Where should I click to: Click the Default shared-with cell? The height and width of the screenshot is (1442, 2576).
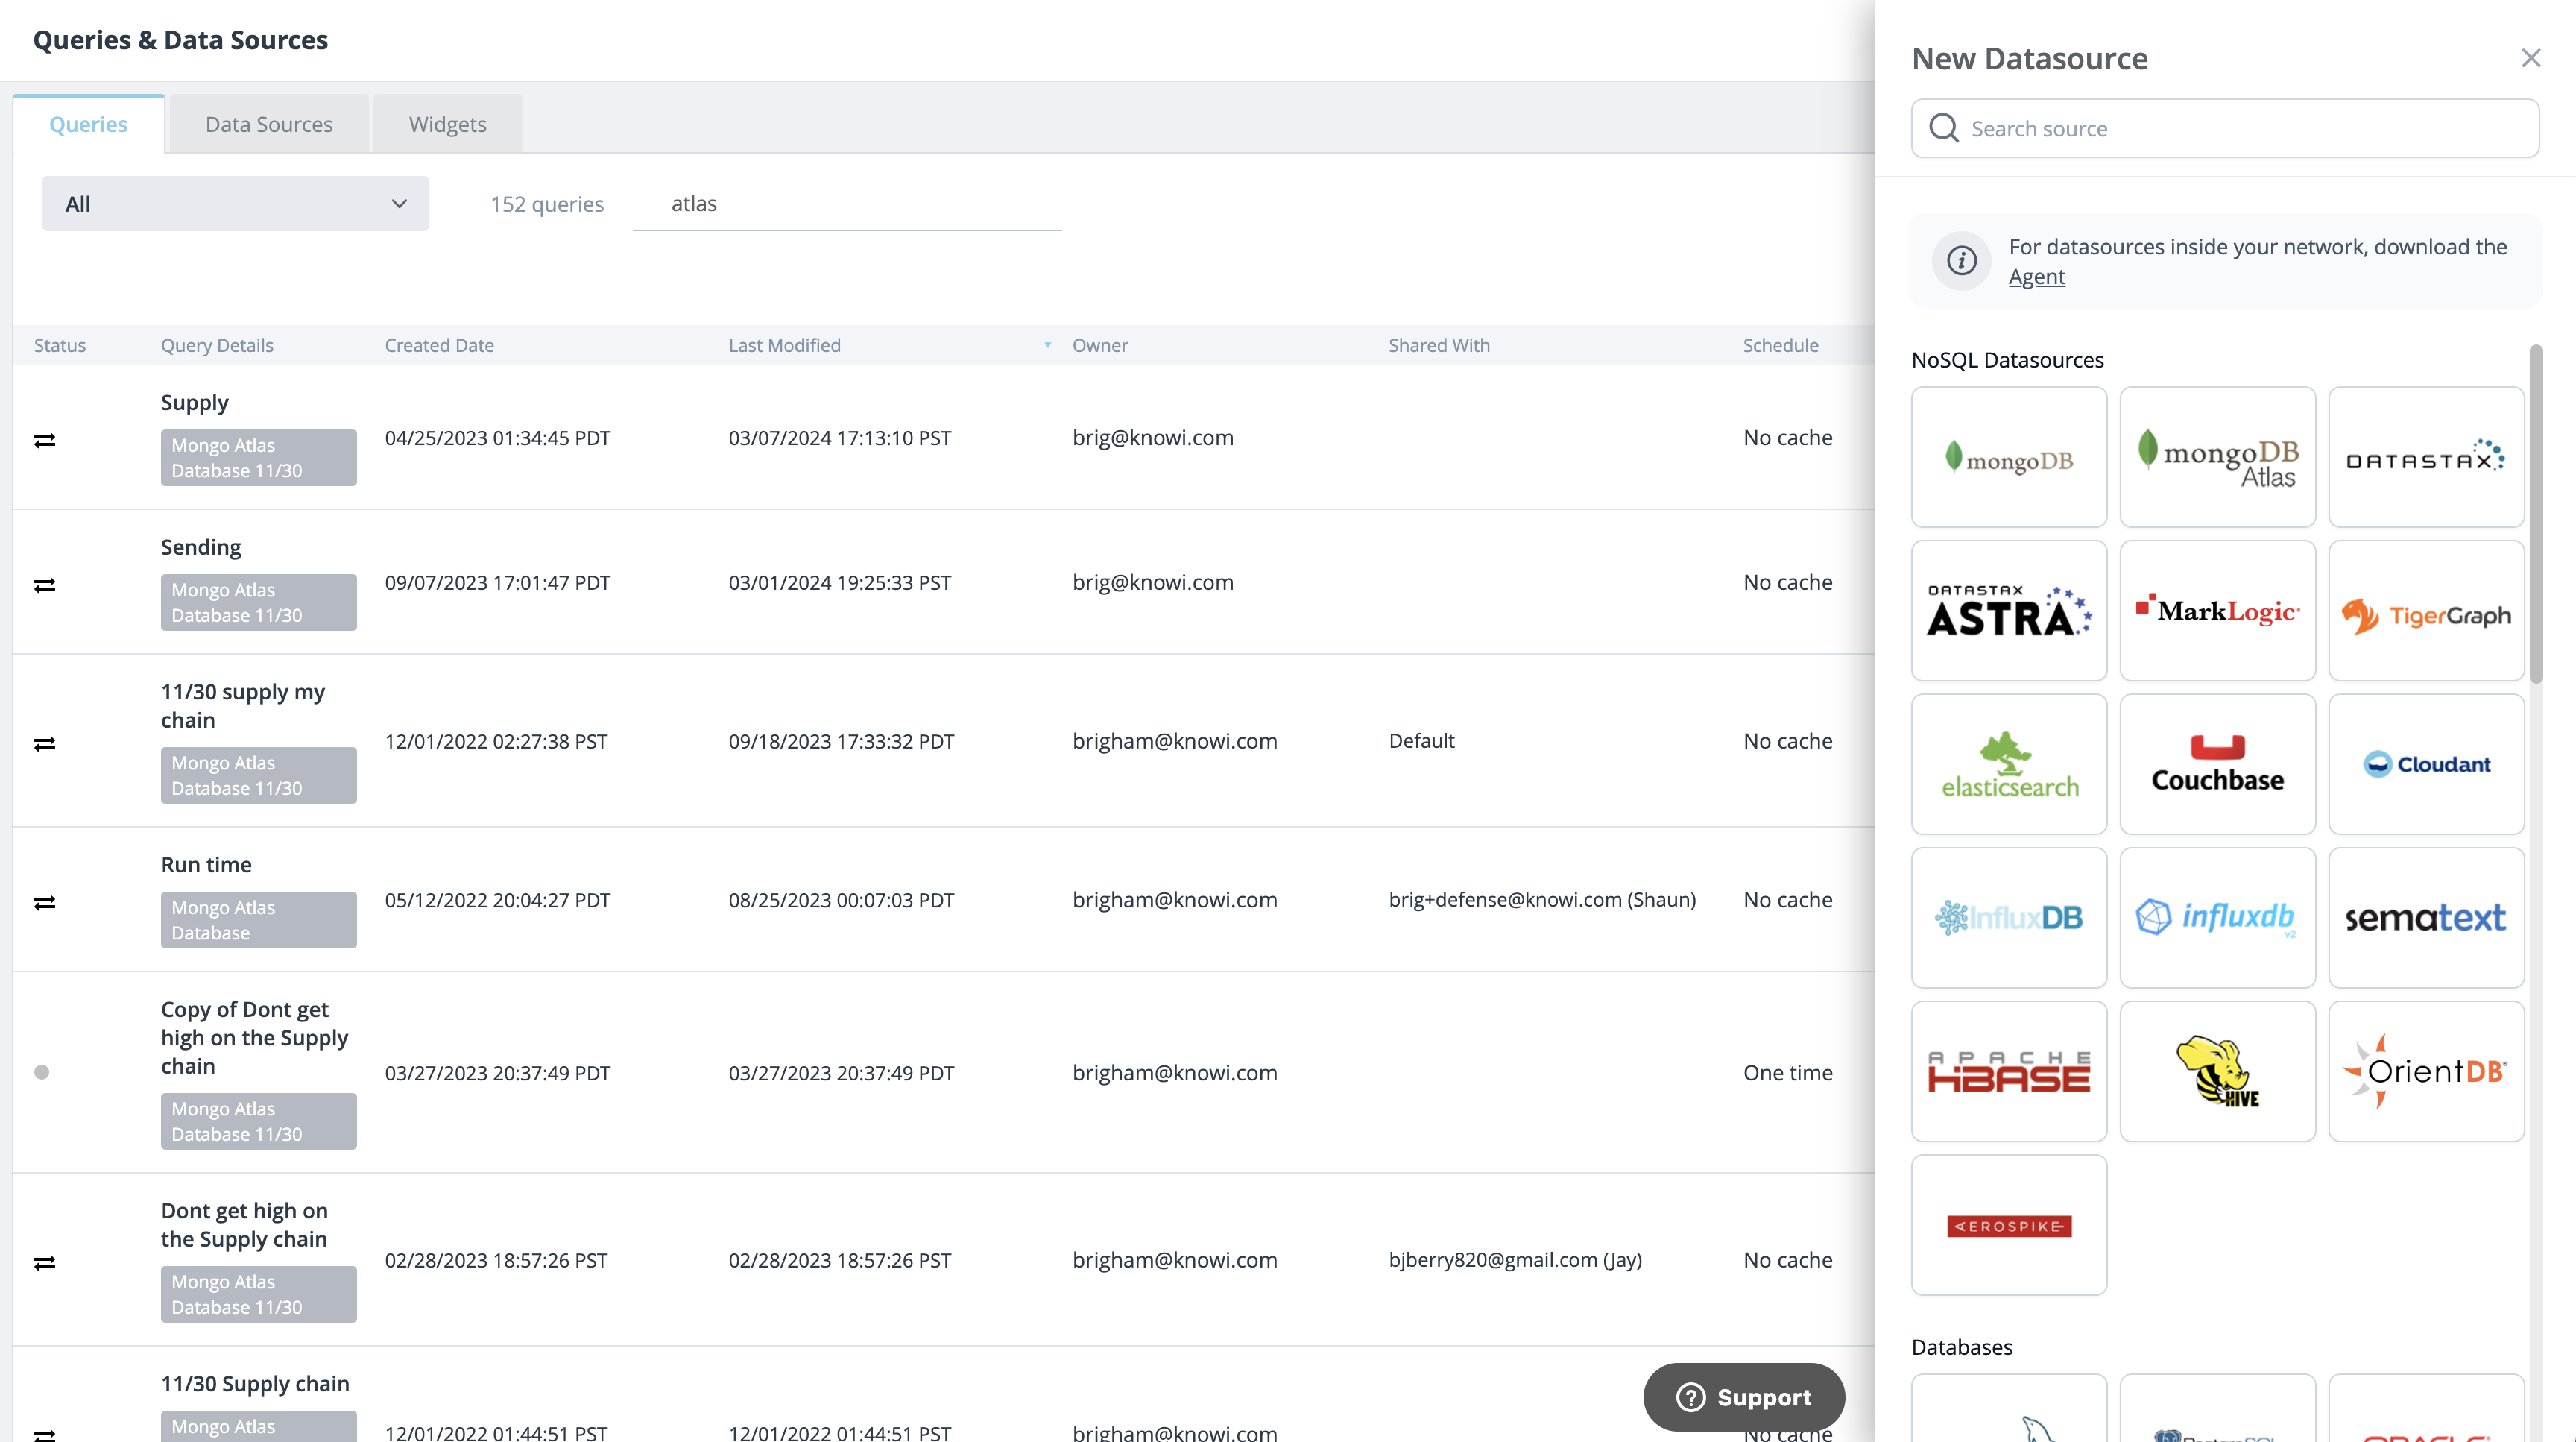(x=1422, y=741)
